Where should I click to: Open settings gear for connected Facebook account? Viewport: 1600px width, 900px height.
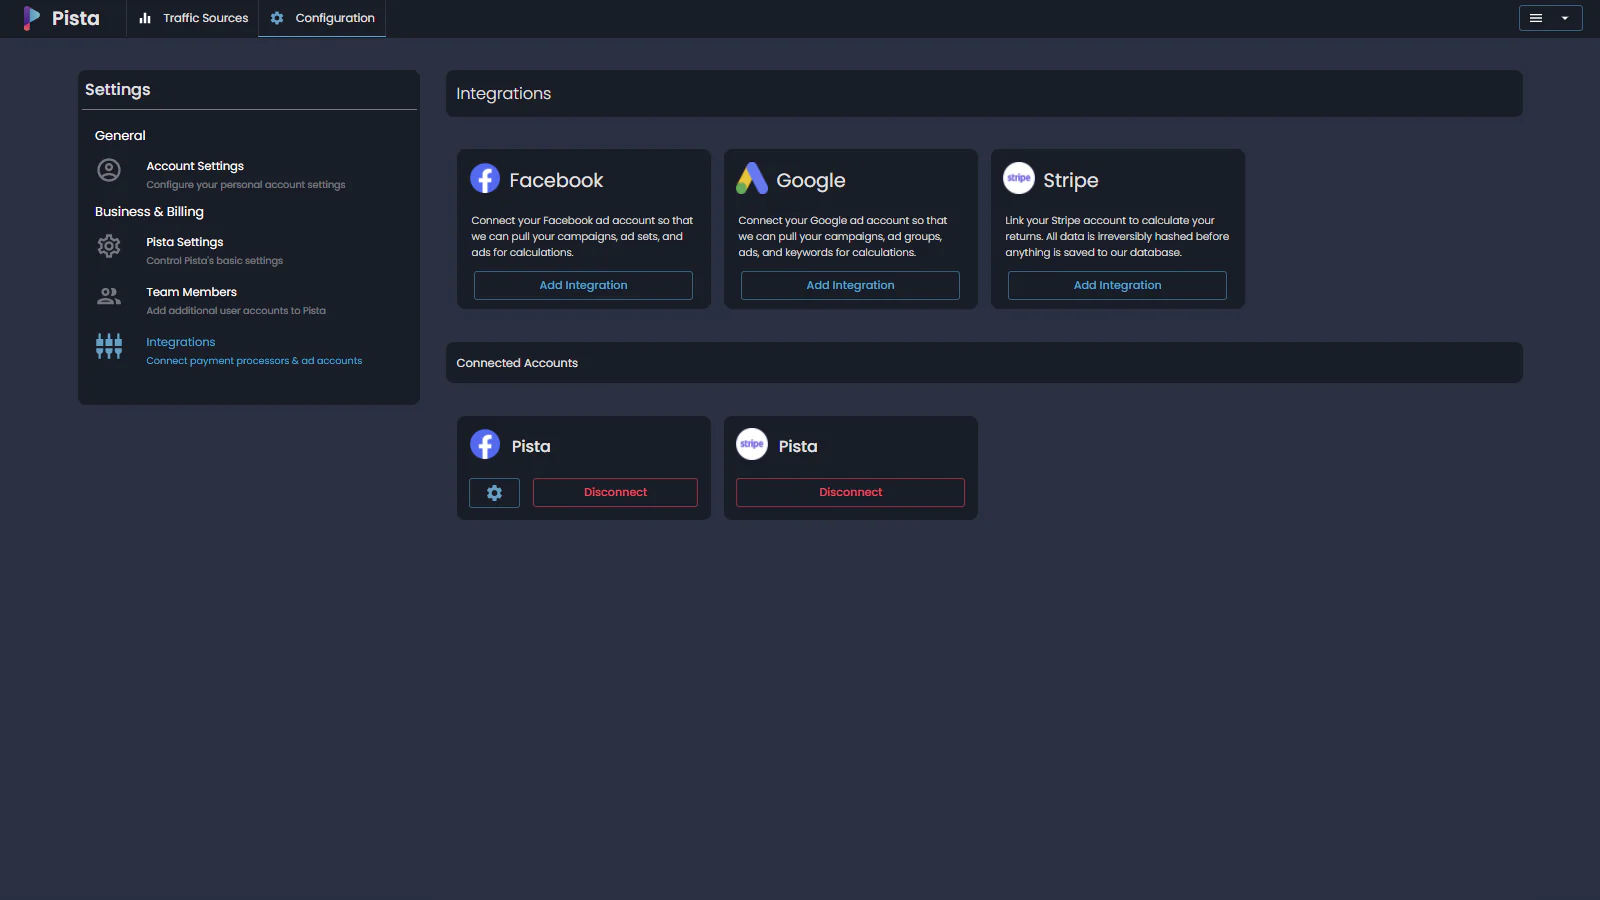coord(494,492)
